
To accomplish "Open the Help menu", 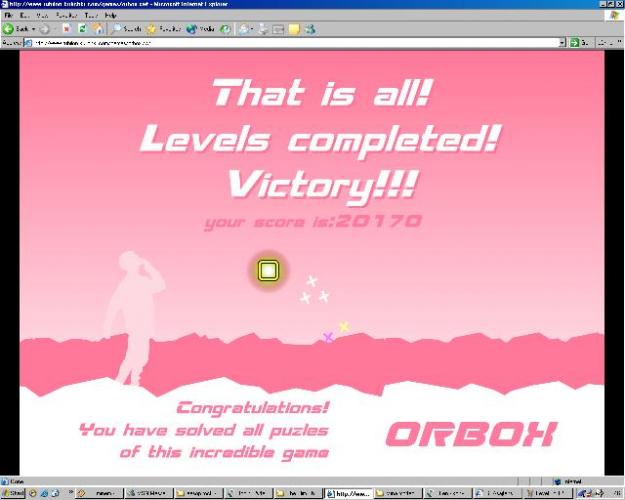I will 110,15.
